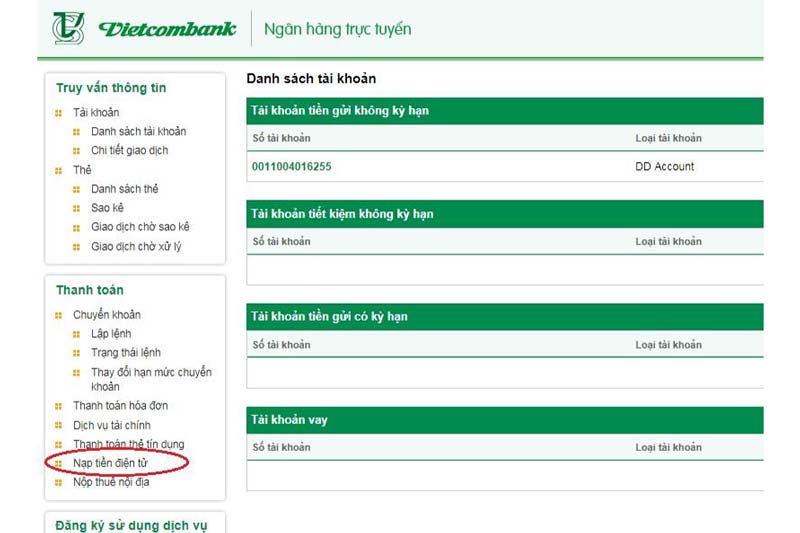This screenshot has width=800, height=533.
Task: Click Tài khoản tiền gửi có kỳ hạn header
Action: pyautogui.click(x=505, y=316)
